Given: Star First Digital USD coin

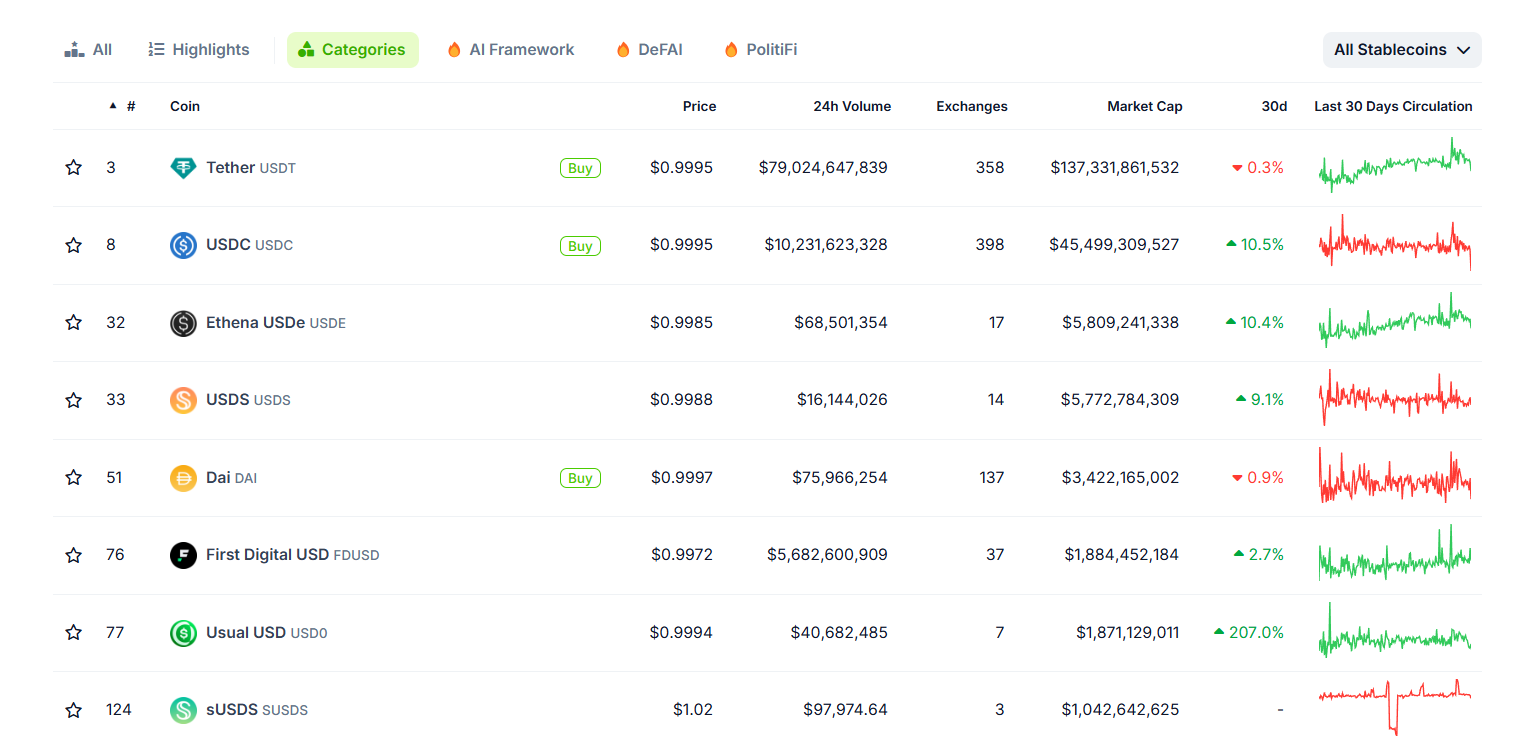Looking at the screenshot, I should [73, 555].
